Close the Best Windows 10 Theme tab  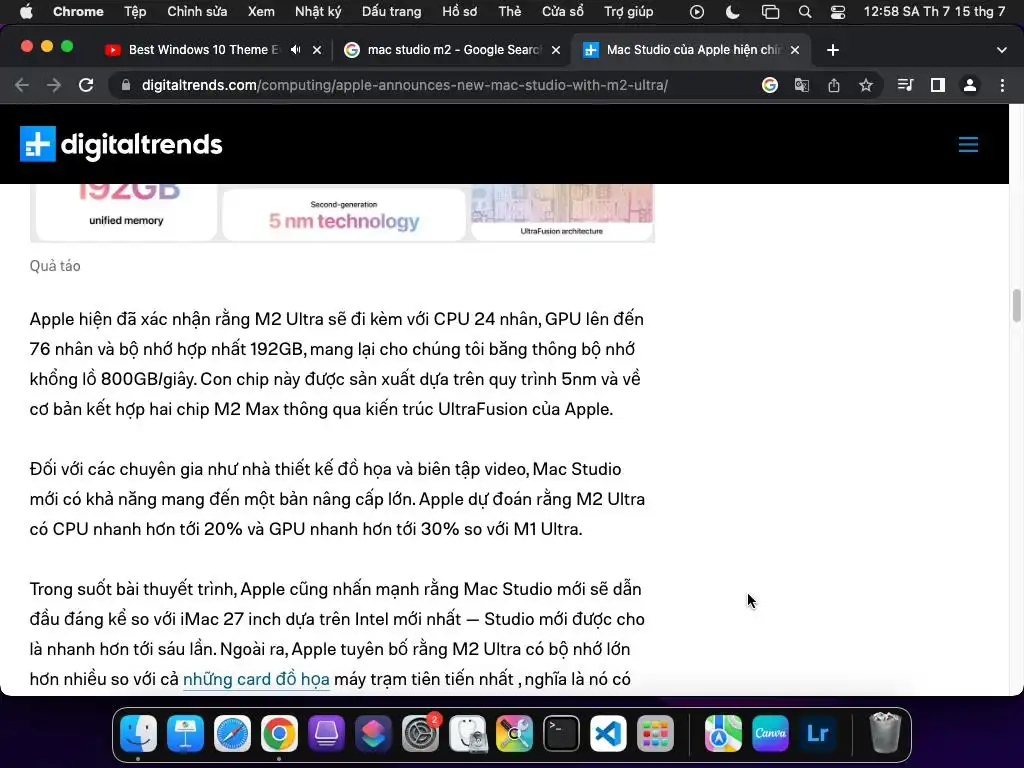pos(317,50)
